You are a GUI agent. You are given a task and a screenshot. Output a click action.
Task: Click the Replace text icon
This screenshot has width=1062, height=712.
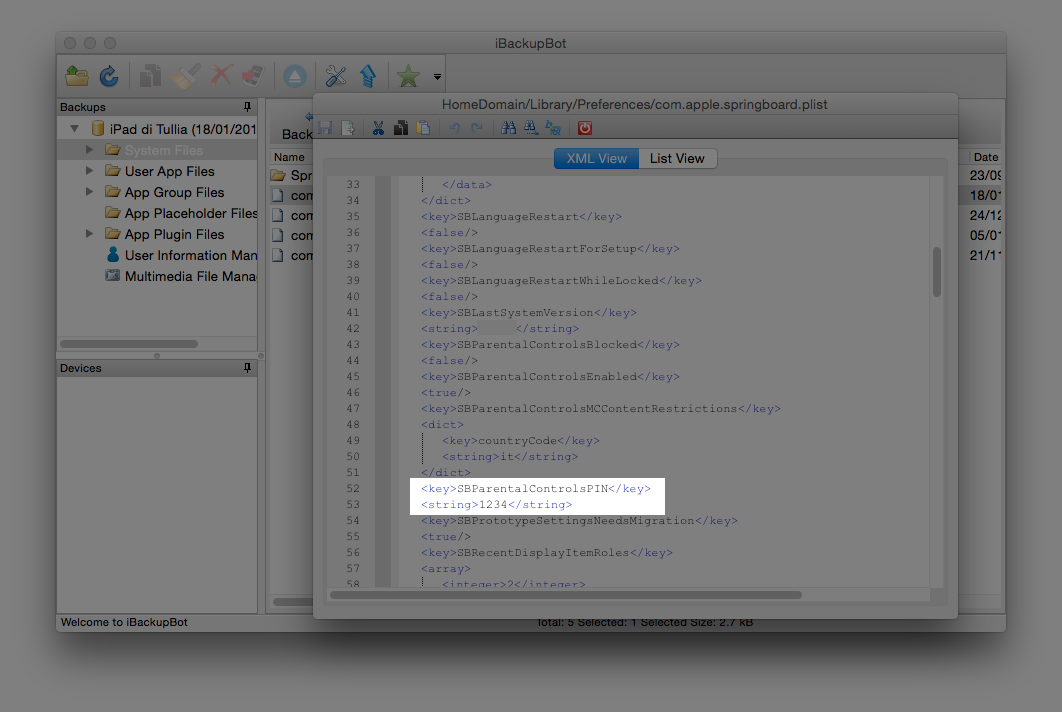coord(553,128)
